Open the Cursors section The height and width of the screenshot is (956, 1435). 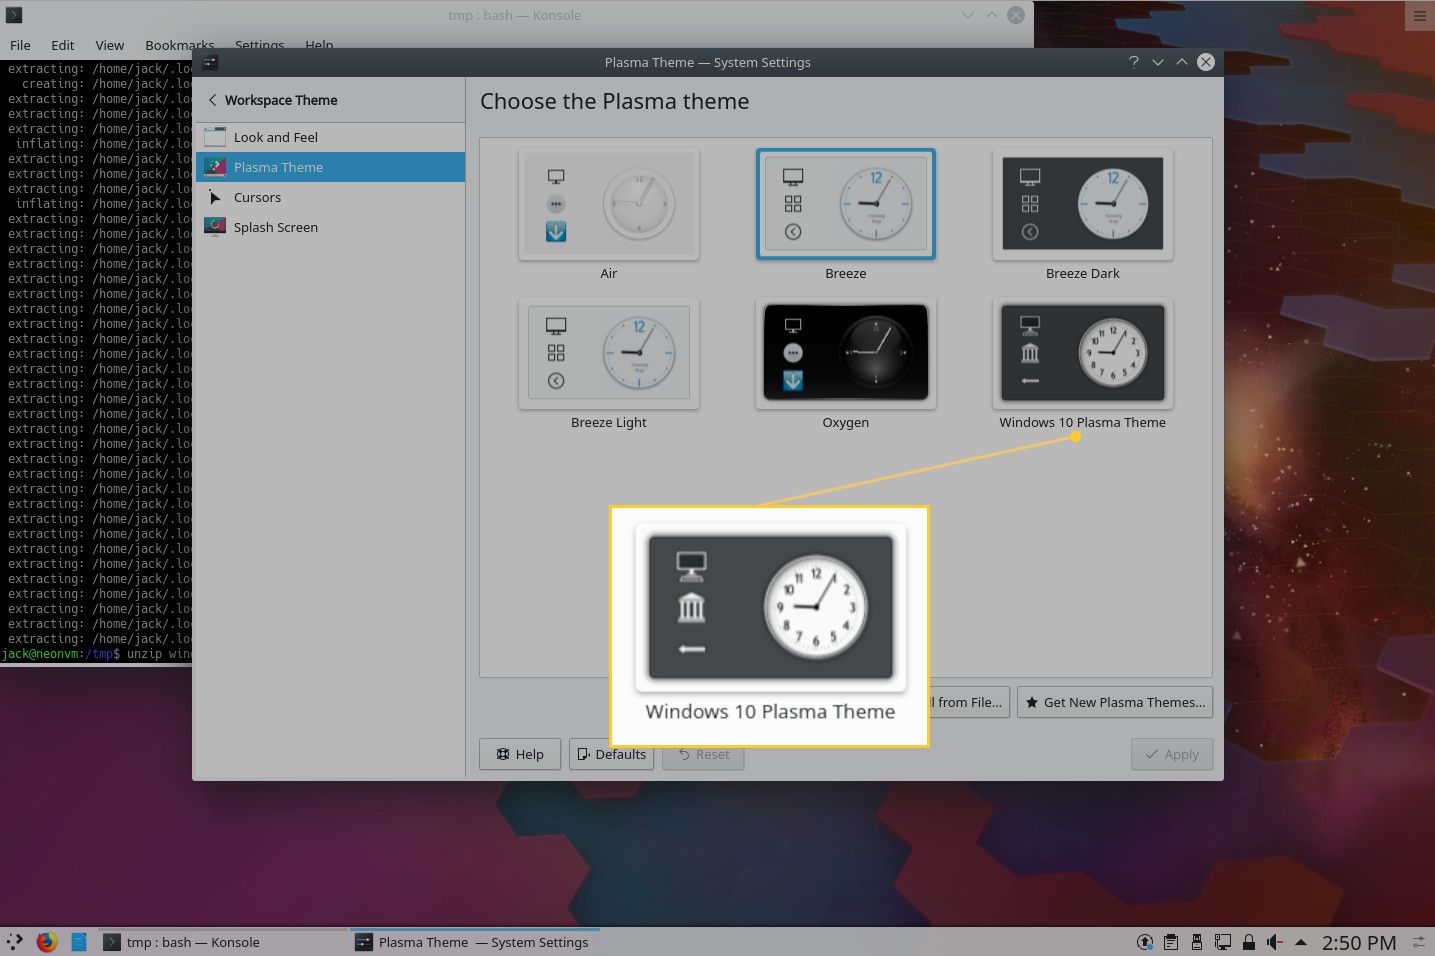click(x=329, y=197)
